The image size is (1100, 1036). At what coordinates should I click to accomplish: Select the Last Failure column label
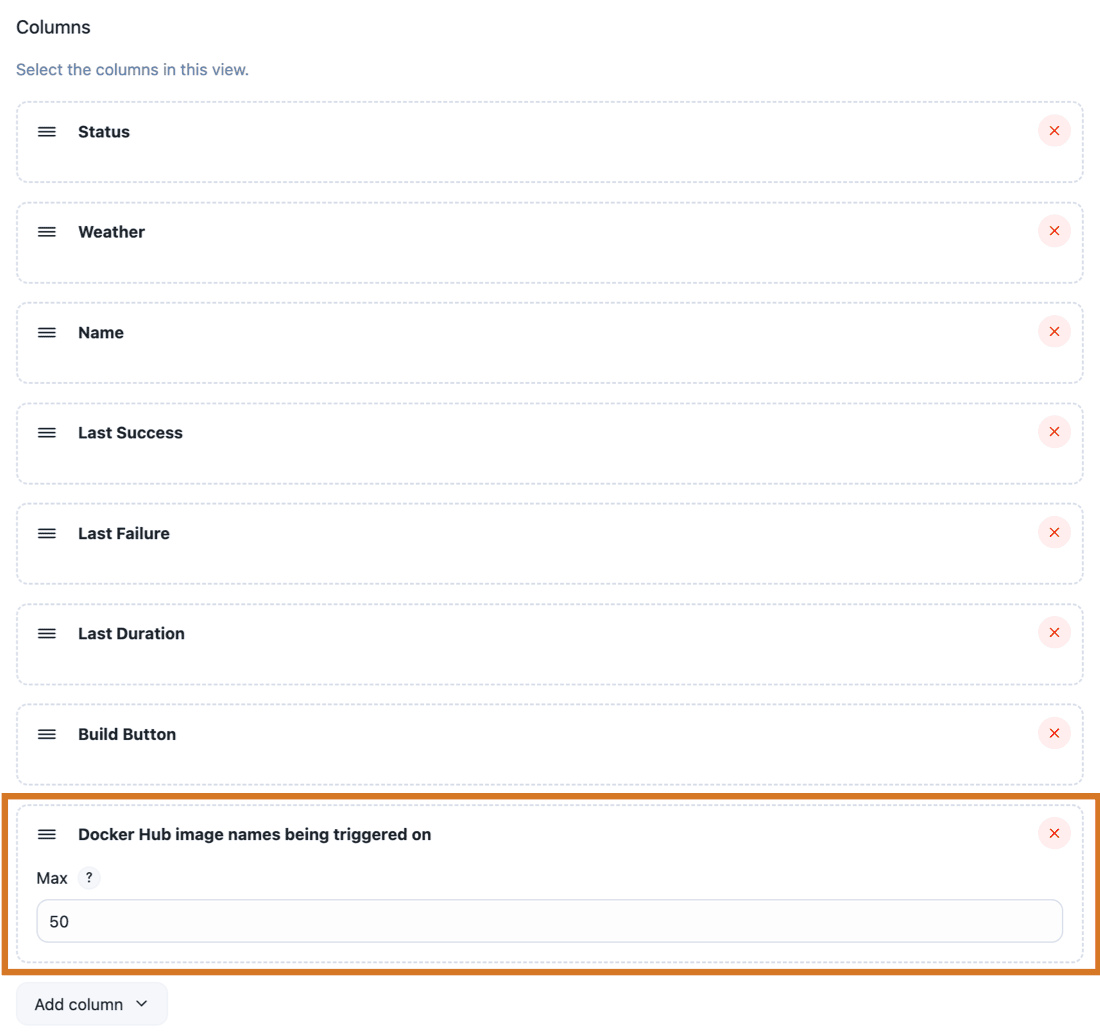[x=124, y=533]
